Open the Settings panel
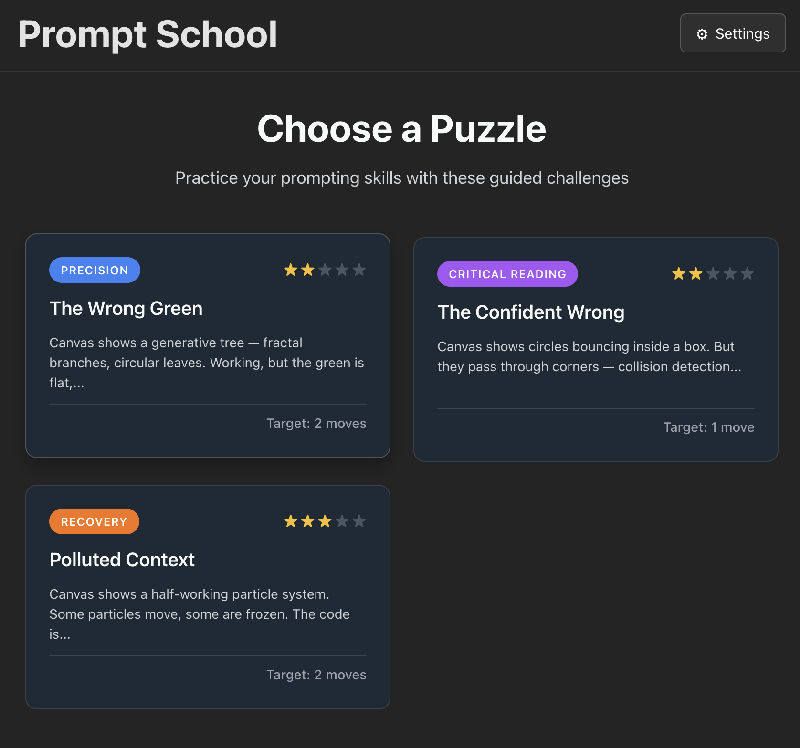This screenshot has width=800, height=748. (732, 32)
